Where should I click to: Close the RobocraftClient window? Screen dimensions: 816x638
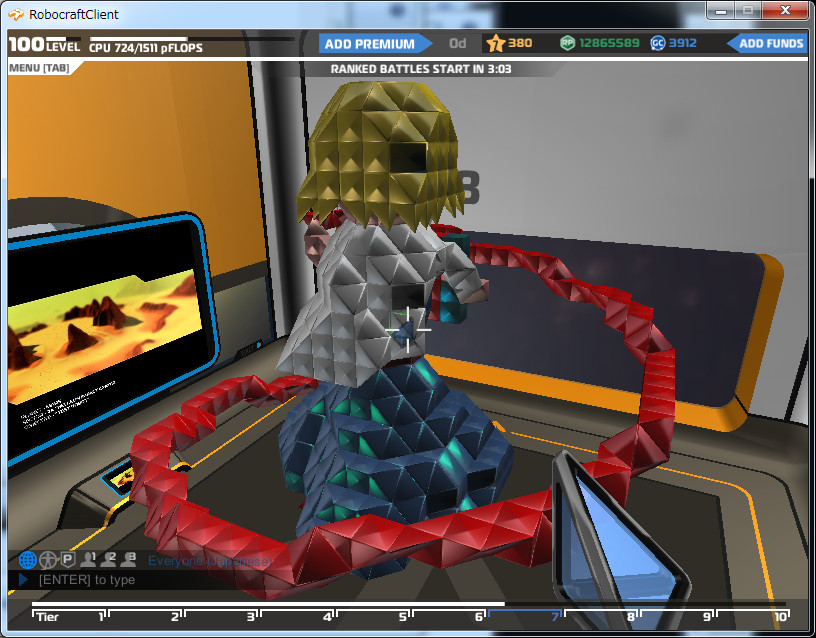[785, 11]
